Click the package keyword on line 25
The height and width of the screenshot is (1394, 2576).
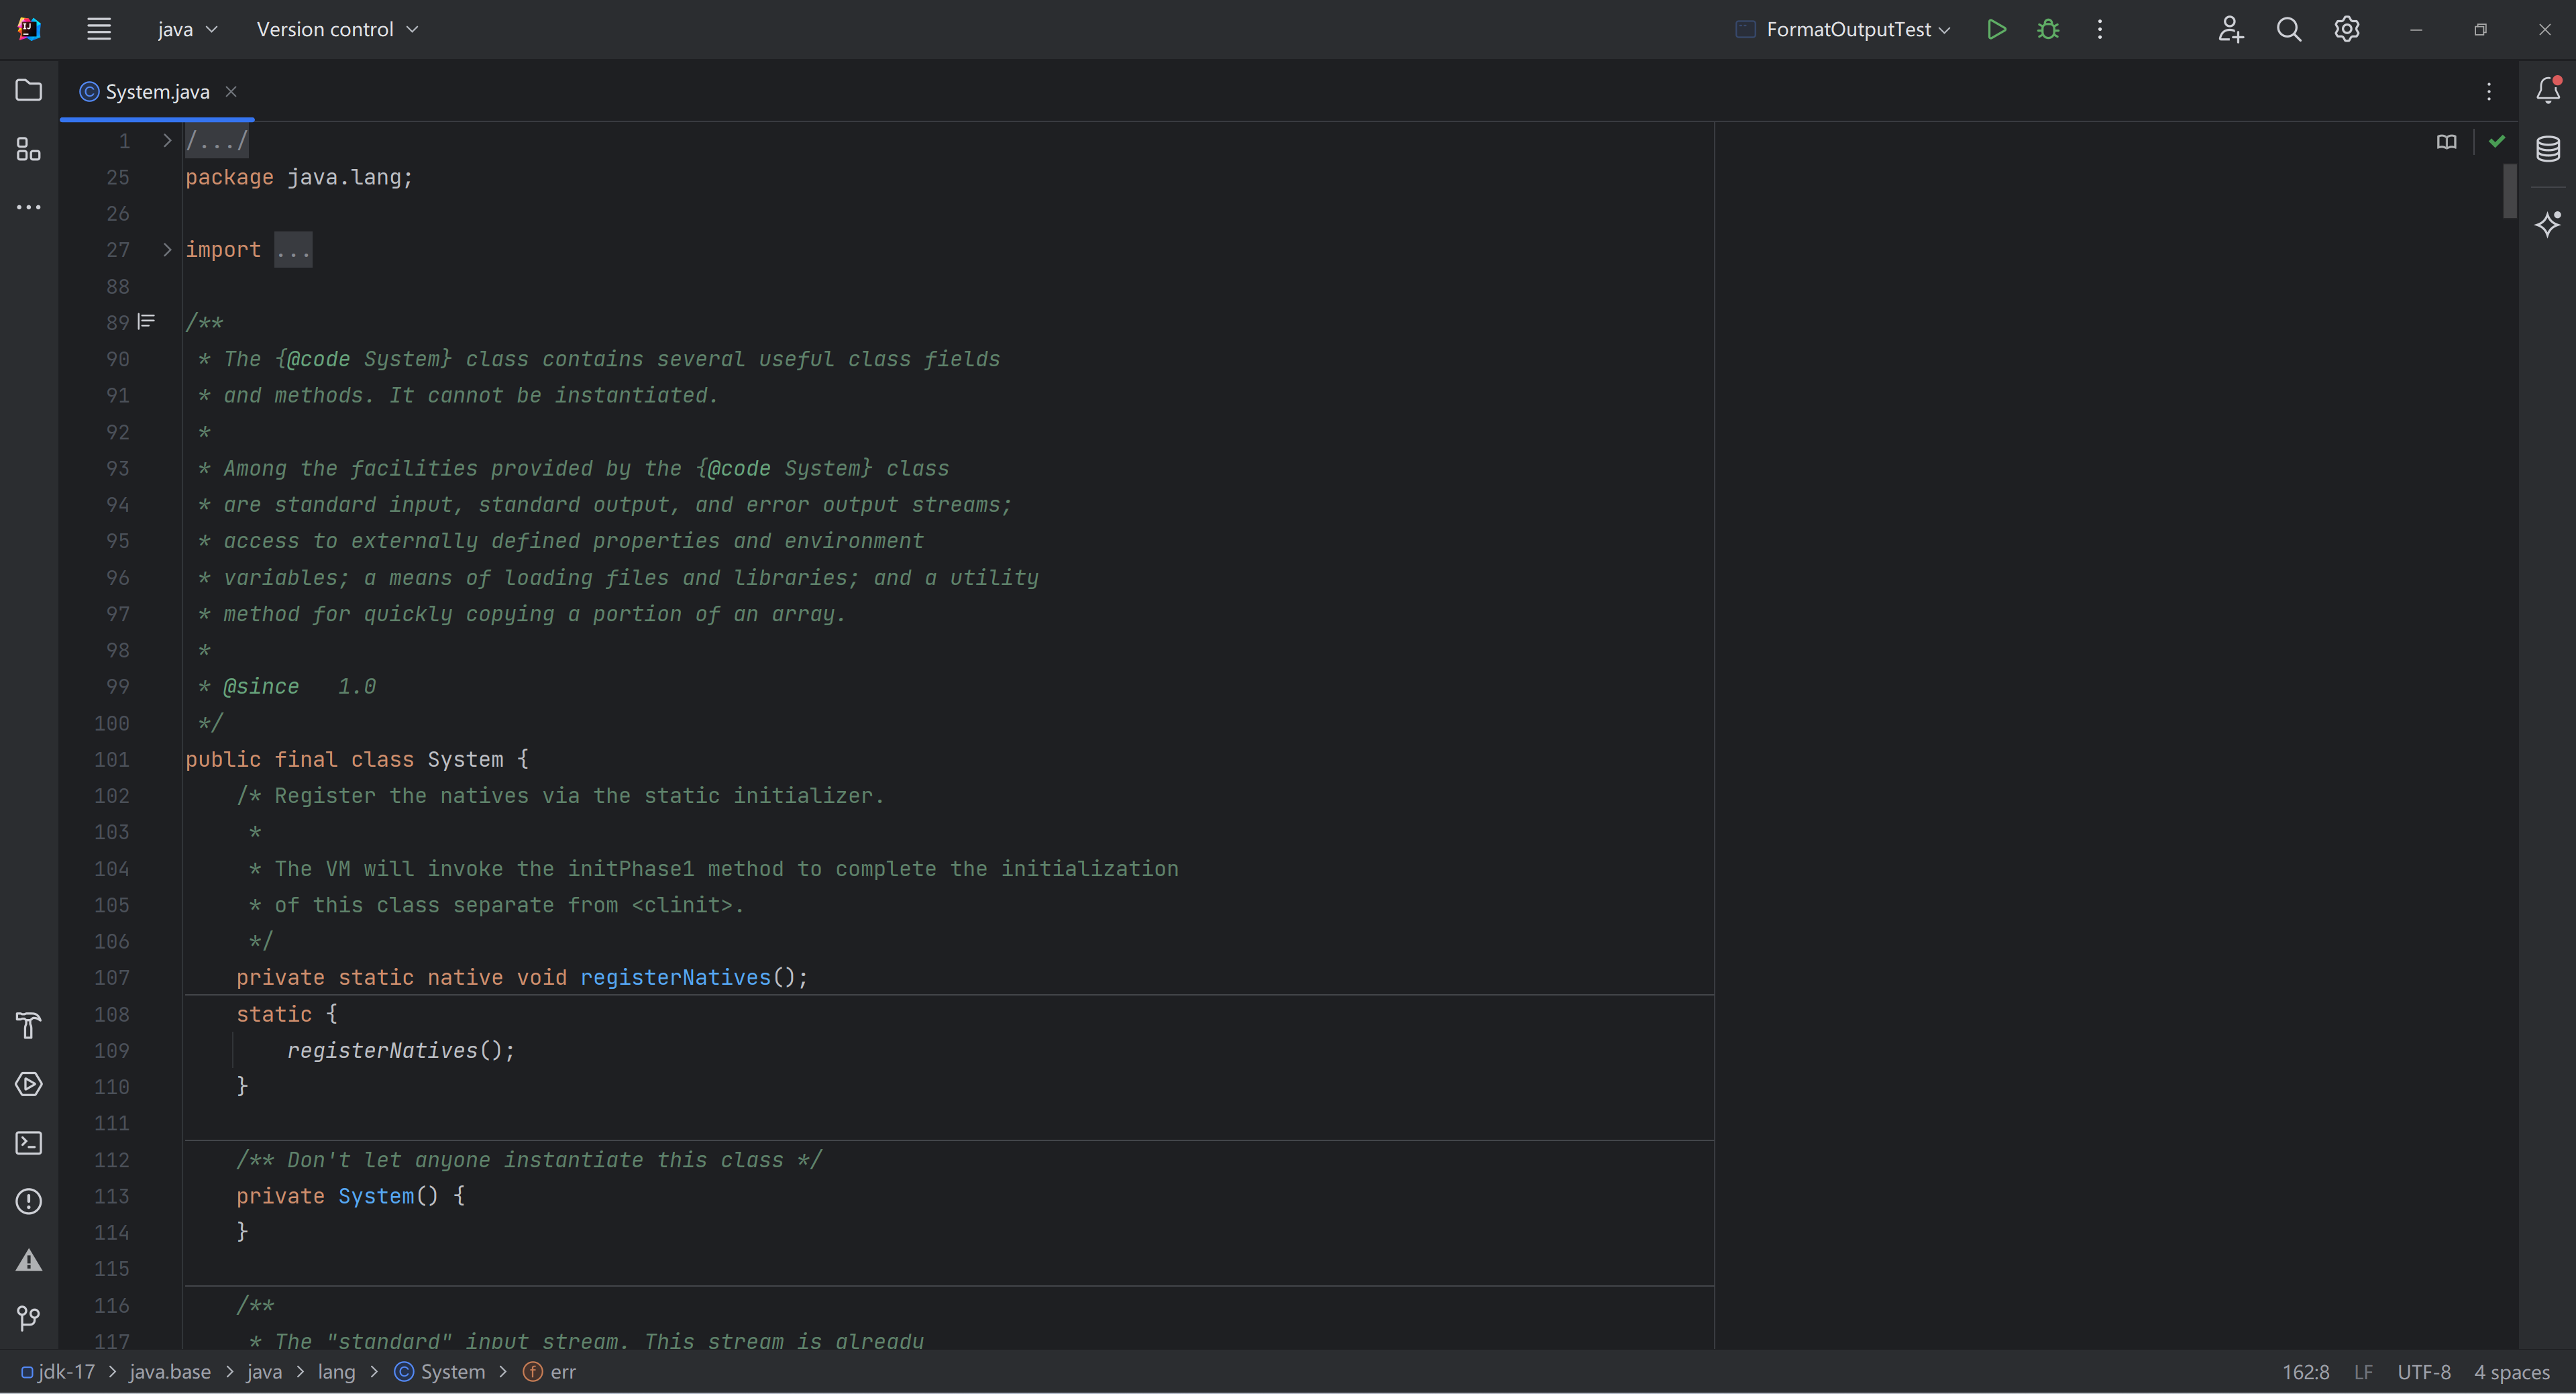pyautogui.click(x=229, y=177)
